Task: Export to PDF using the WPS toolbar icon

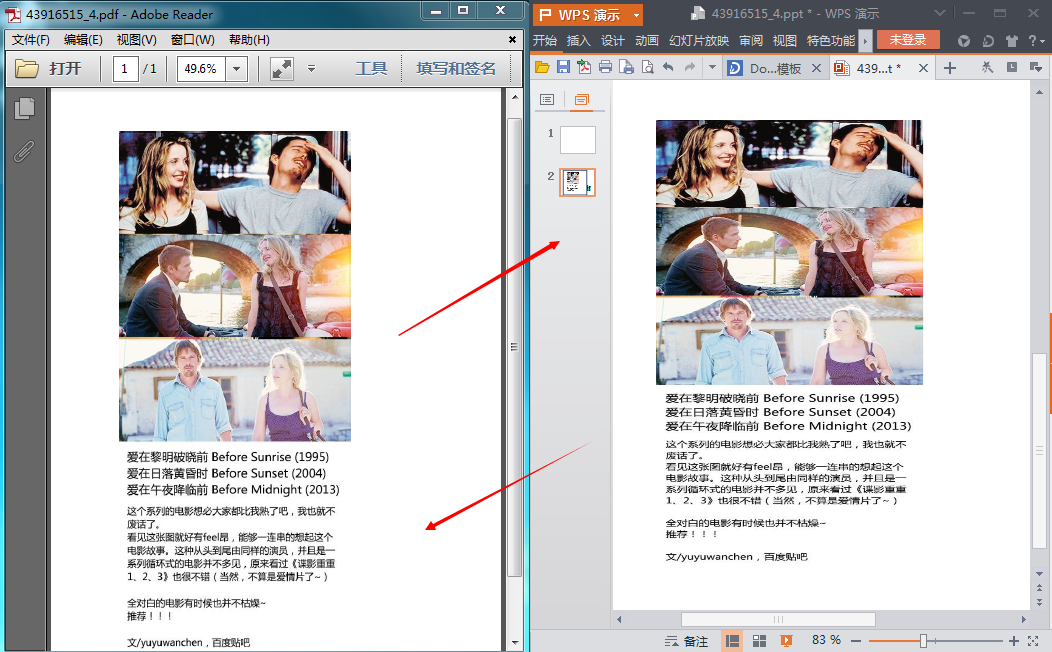Action: (x=584, y=67)
